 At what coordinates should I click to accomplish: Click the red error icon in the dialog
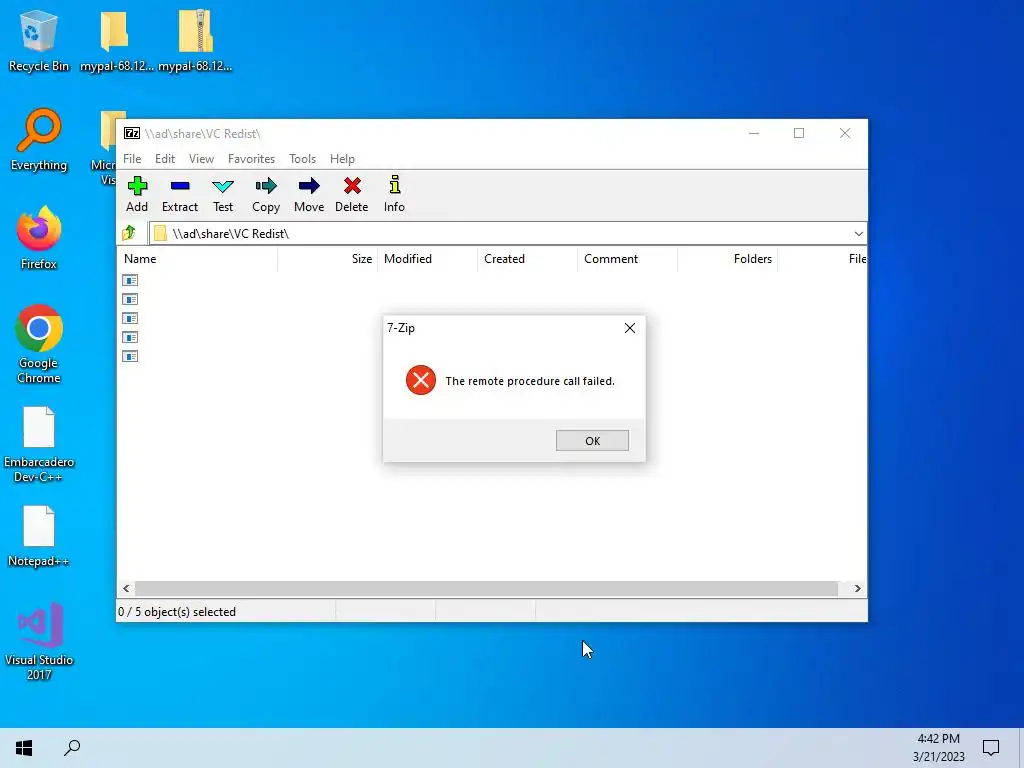[x=421, y=380]
